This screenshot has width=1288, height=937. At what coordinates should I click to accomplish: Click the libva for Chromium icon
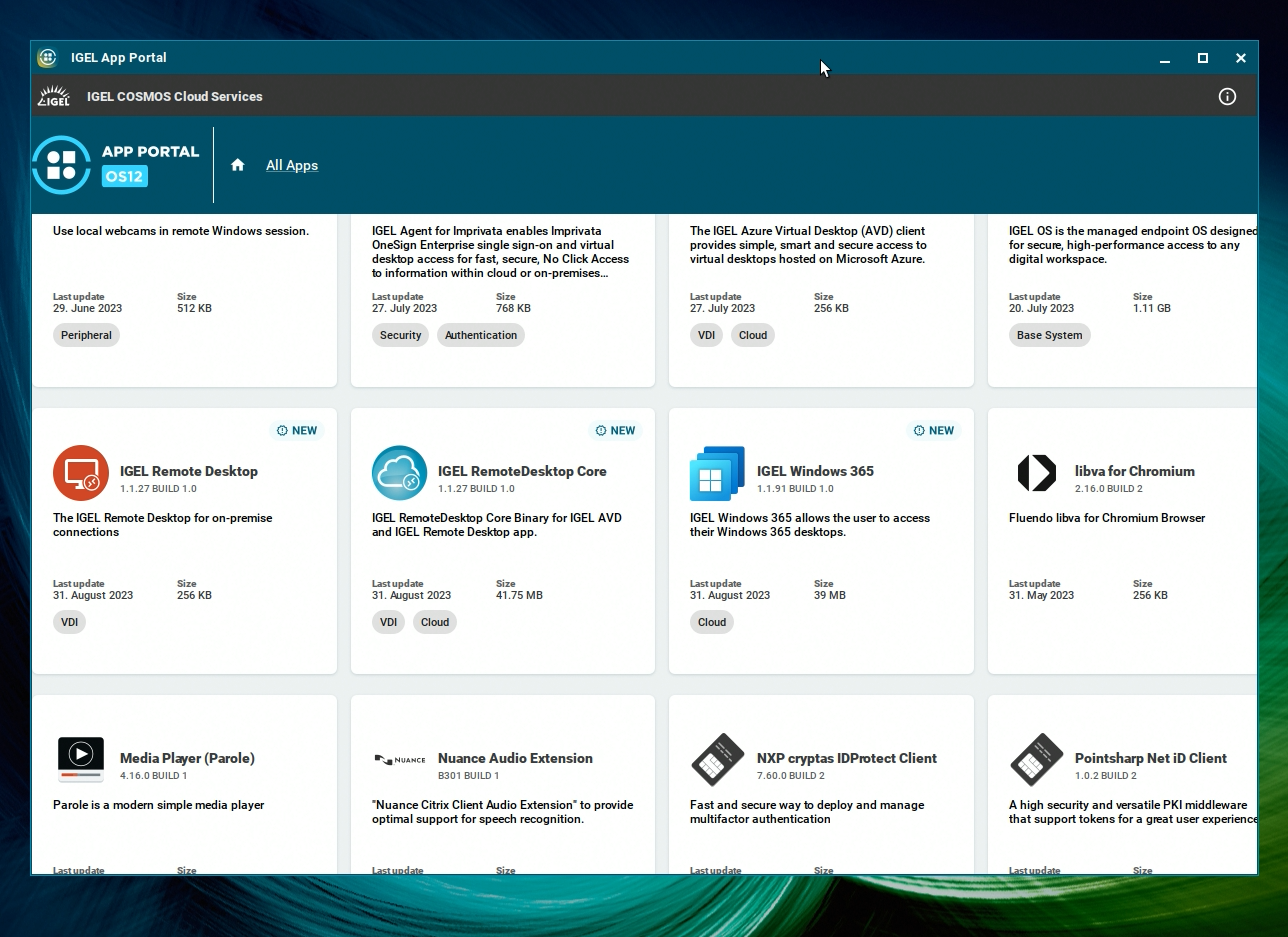tap(1036, 473)
